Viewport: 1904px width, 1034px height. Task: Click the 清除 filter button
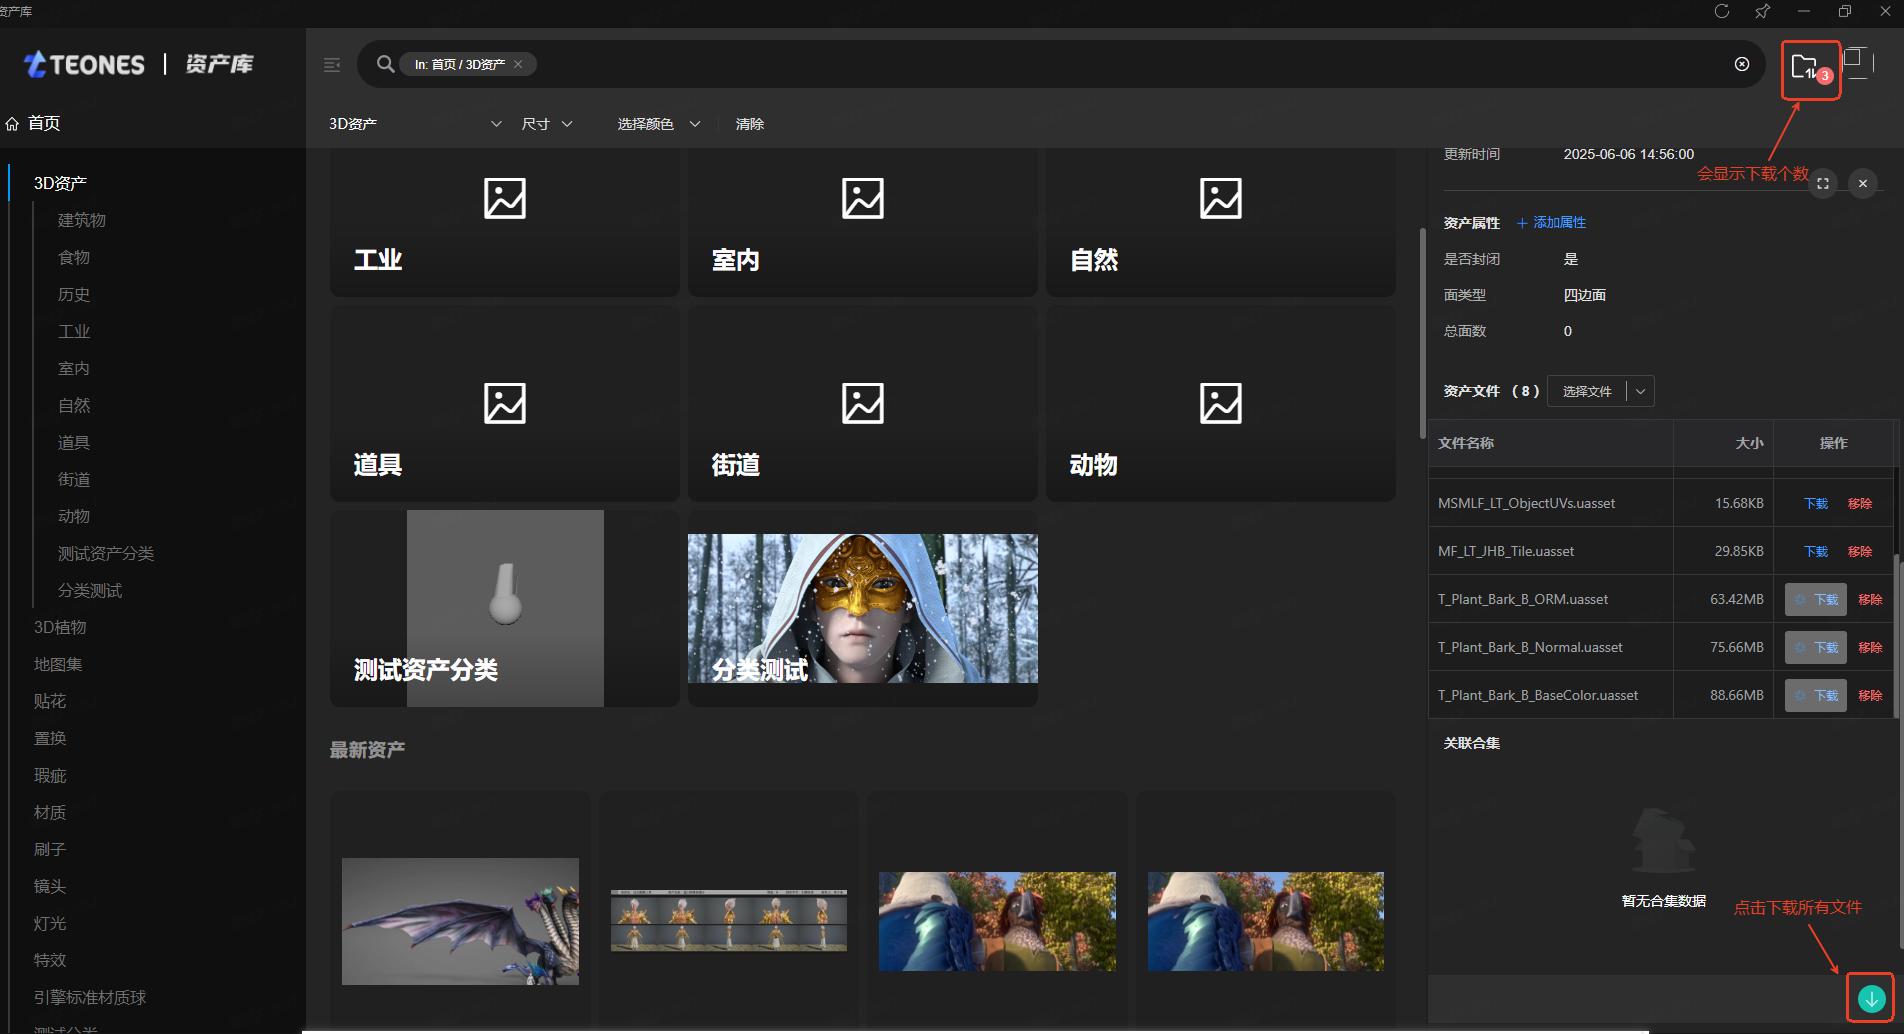[749, 124]
